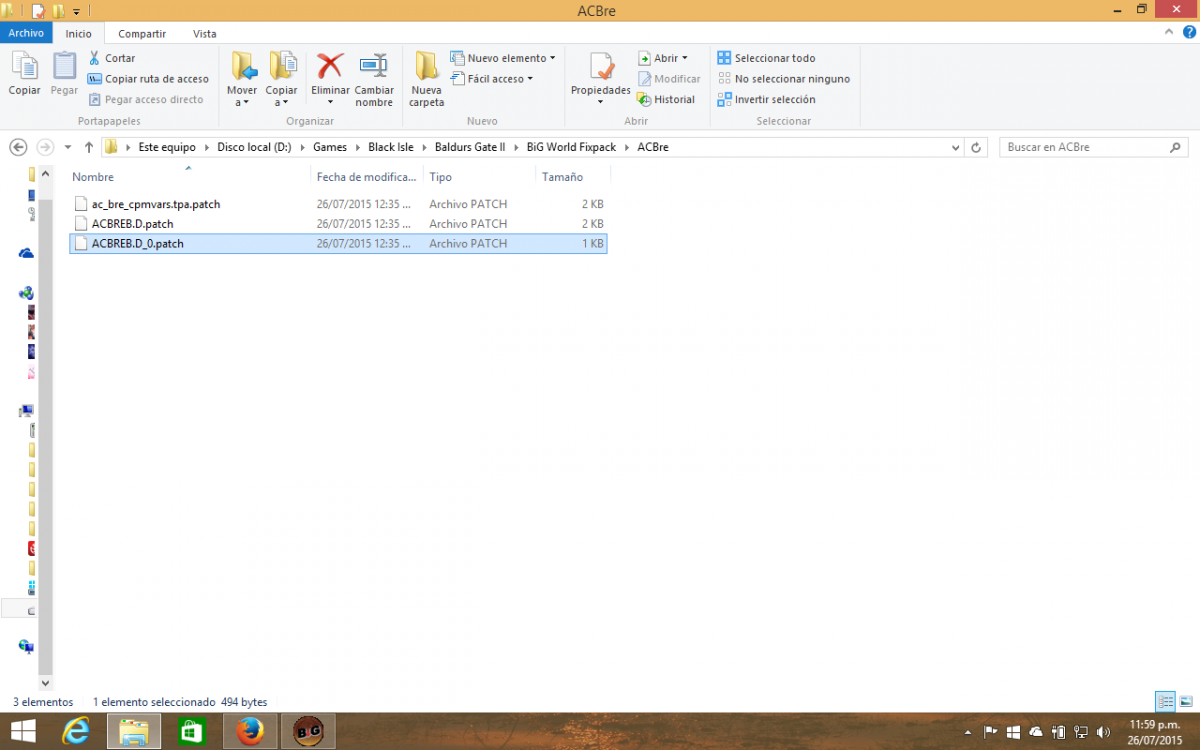Select Copiar ruta de acceso
The image size is (1200, 750).
(148, 79)
